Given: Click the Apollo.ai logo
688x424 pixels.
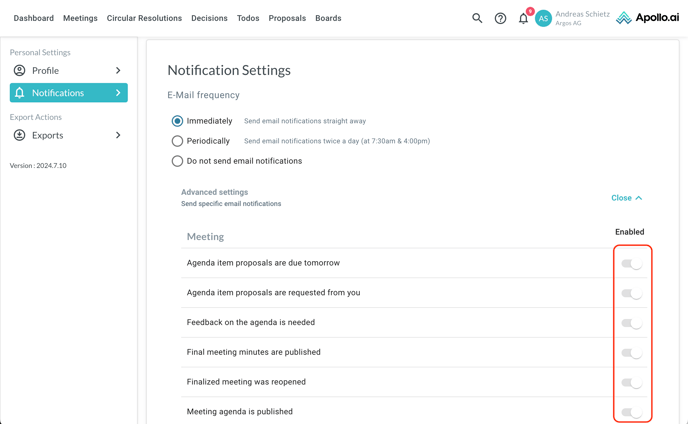Looking at the screenshot, I should pos(649,18).
